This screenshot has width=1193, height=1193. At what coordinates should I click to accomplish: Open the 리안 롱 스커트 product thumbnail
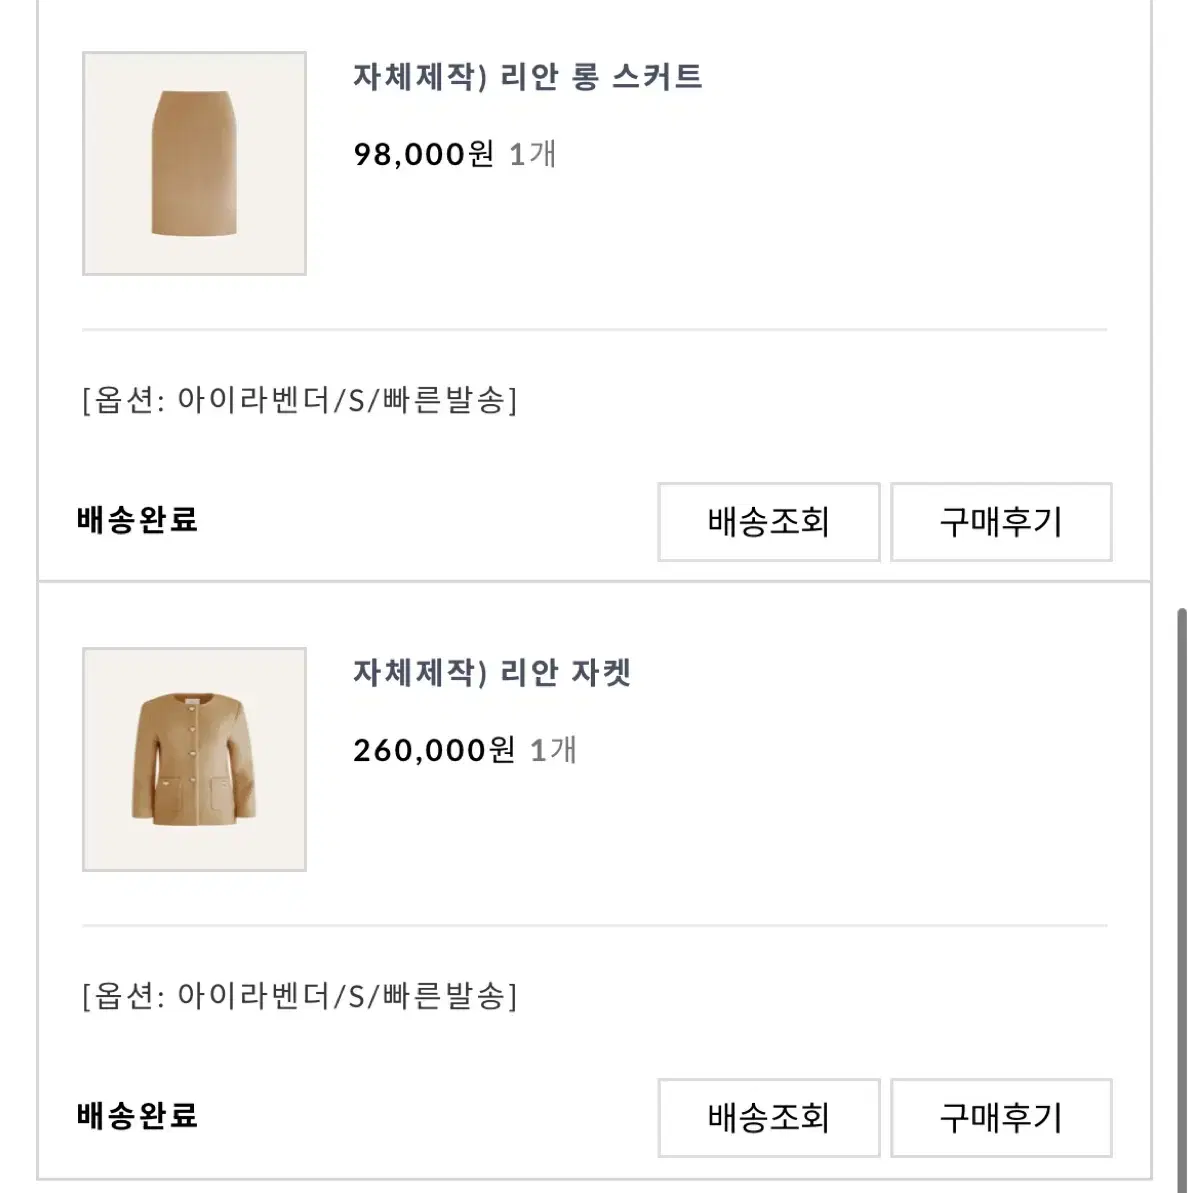194,164
